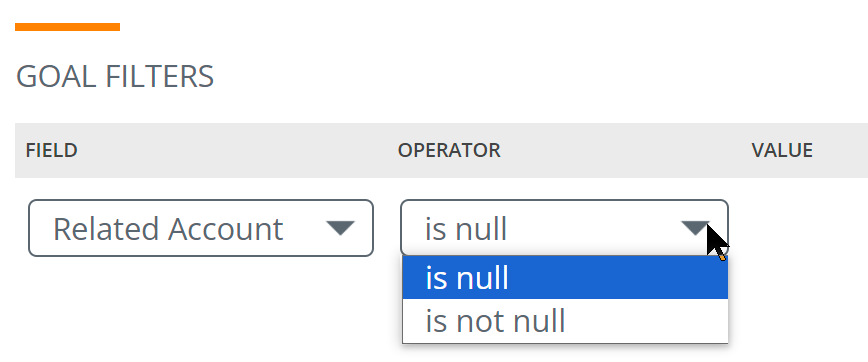Collapse the operator combo box showing is null

pyautogui.click(x=564, y=228)
